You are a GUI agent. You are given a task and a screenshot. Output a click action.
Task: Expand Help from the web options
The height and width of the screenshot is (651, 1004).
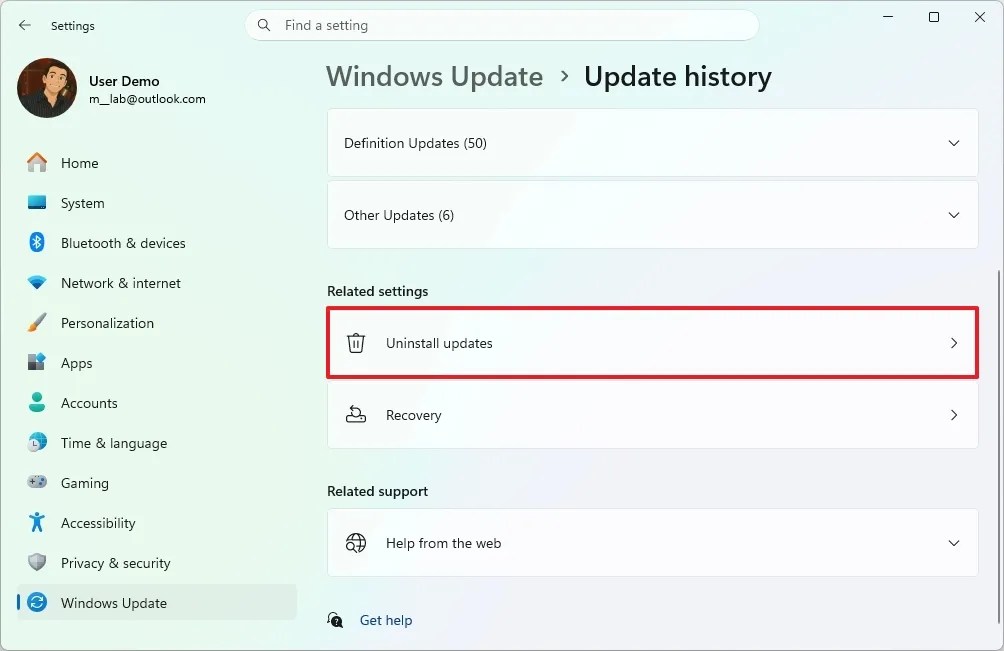click(x=652, y=543)
